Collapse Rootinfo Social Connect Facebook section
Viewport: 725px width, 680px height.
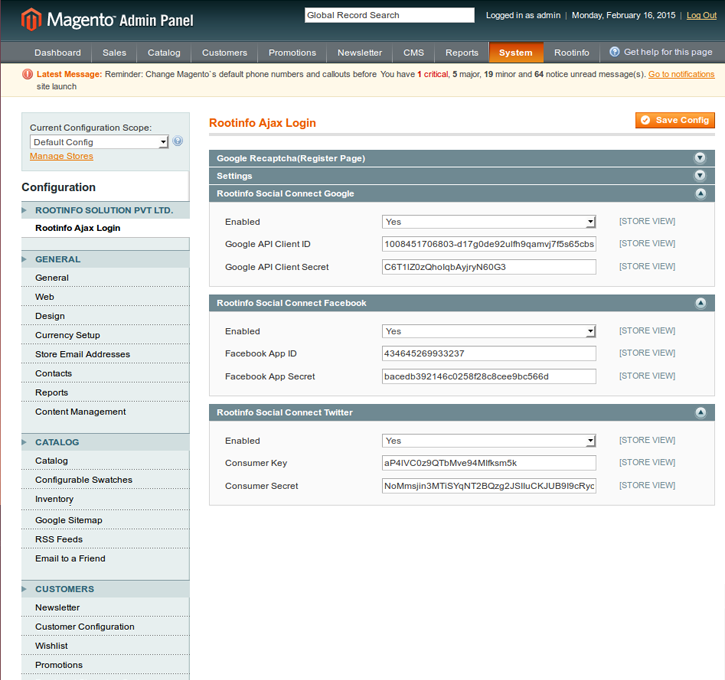[x=700, y=303]
